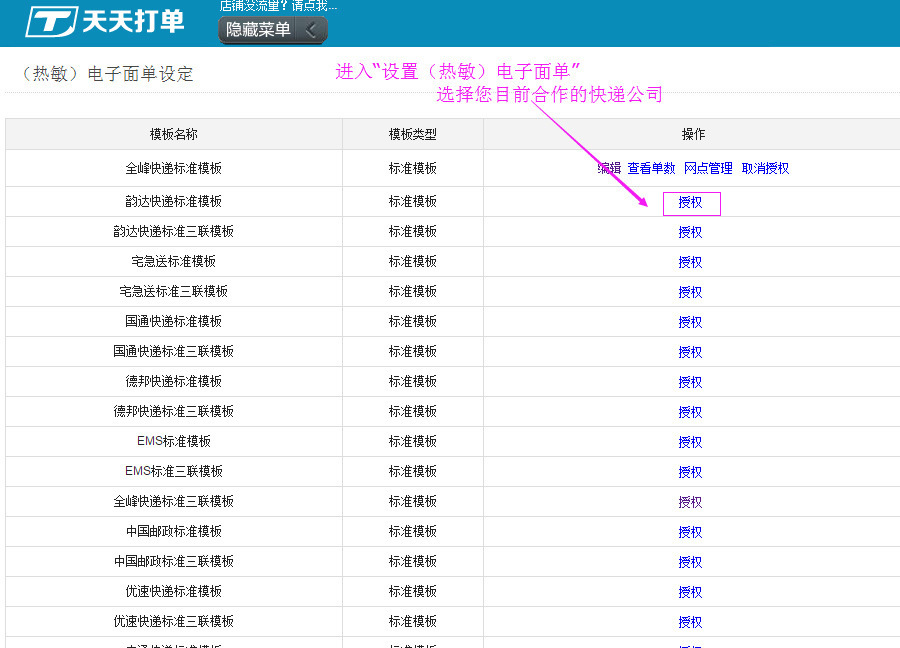Click 授权 for EMS标准模板
Screen dimensions: 900x648
coord(690,441)
